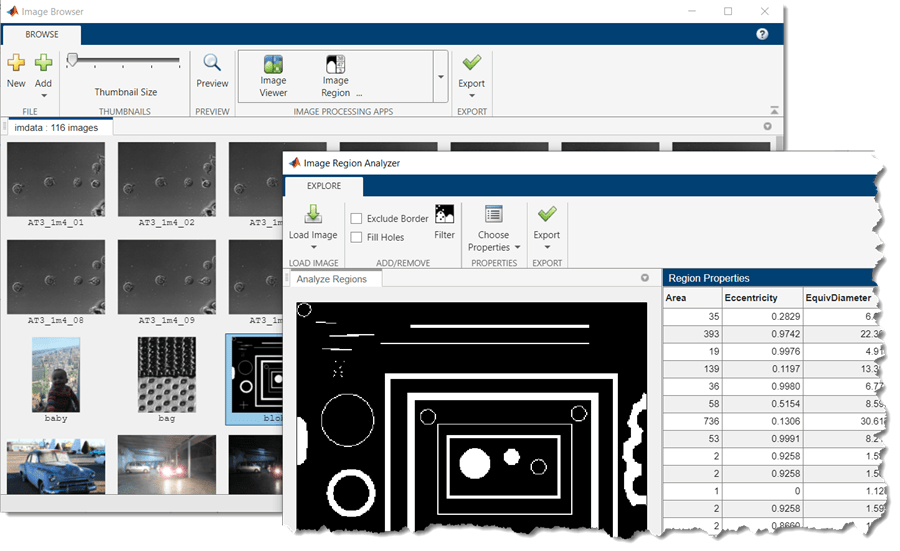Click the Load Image icon
Screen dimensions: 900x551
click(312, 215)
